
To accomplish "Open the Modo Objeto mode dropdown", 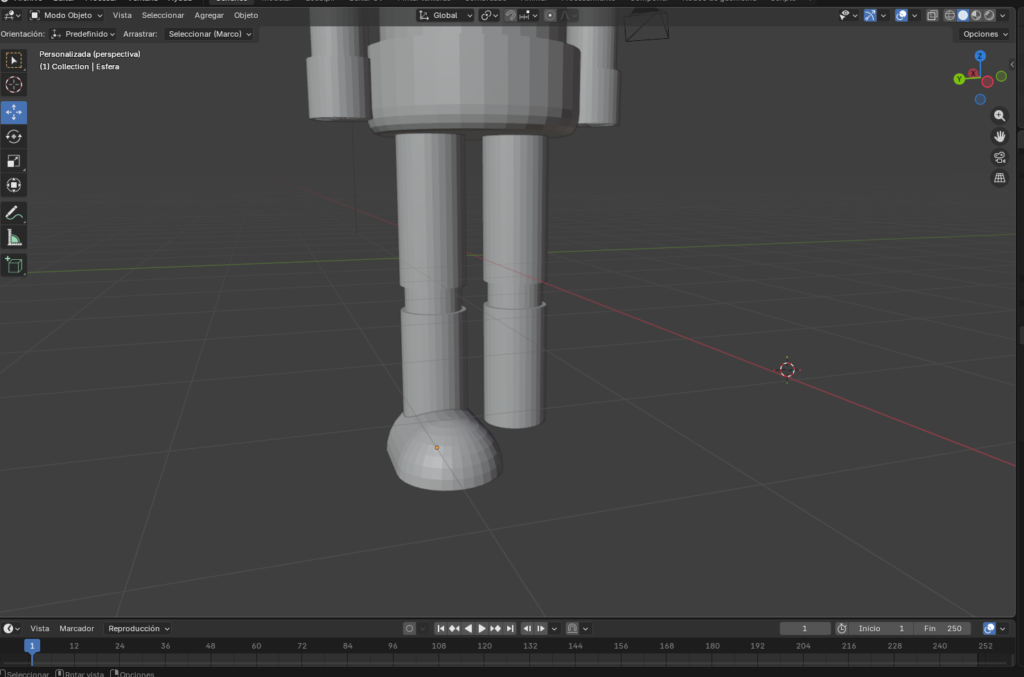I will pyautogui.click(x=65, y=15).
